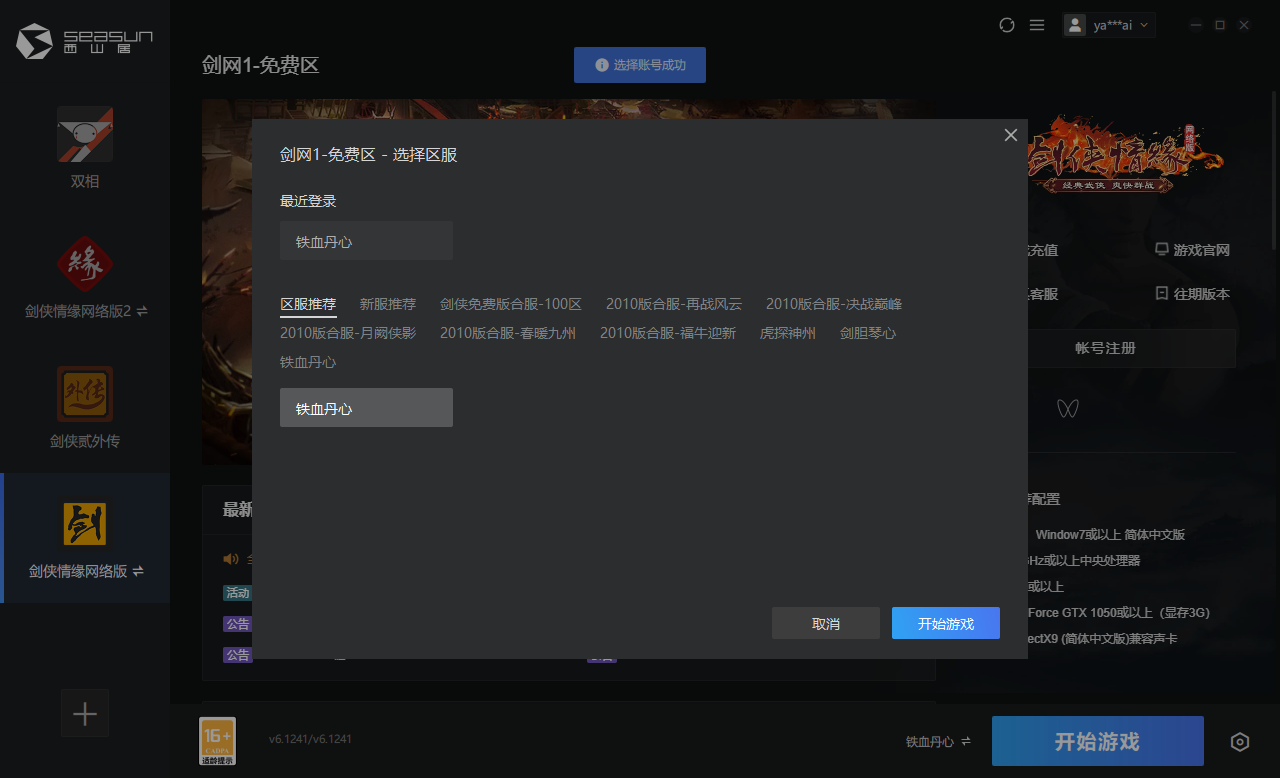This screenshot has height=778, width=1280.
Task: Open 铁血丹心 server group tab
Action: coord(308,362)
